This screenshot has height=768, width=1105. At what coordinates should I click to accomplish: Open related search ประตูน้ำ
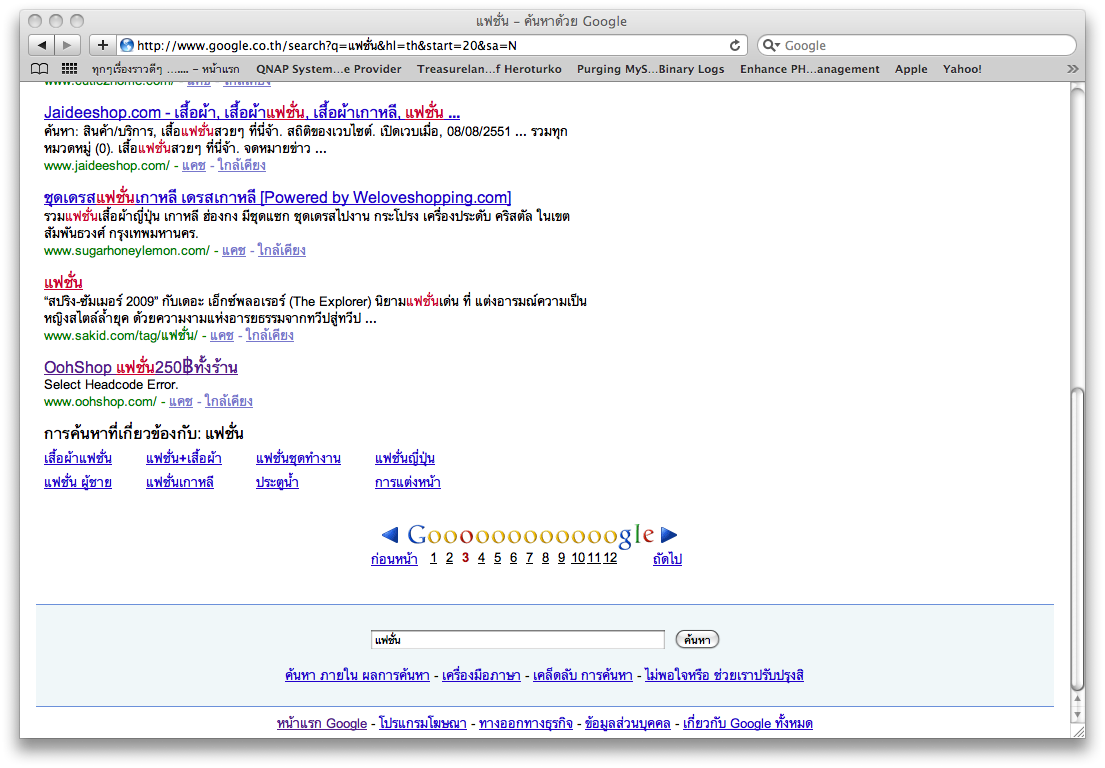tap(277, 483)
